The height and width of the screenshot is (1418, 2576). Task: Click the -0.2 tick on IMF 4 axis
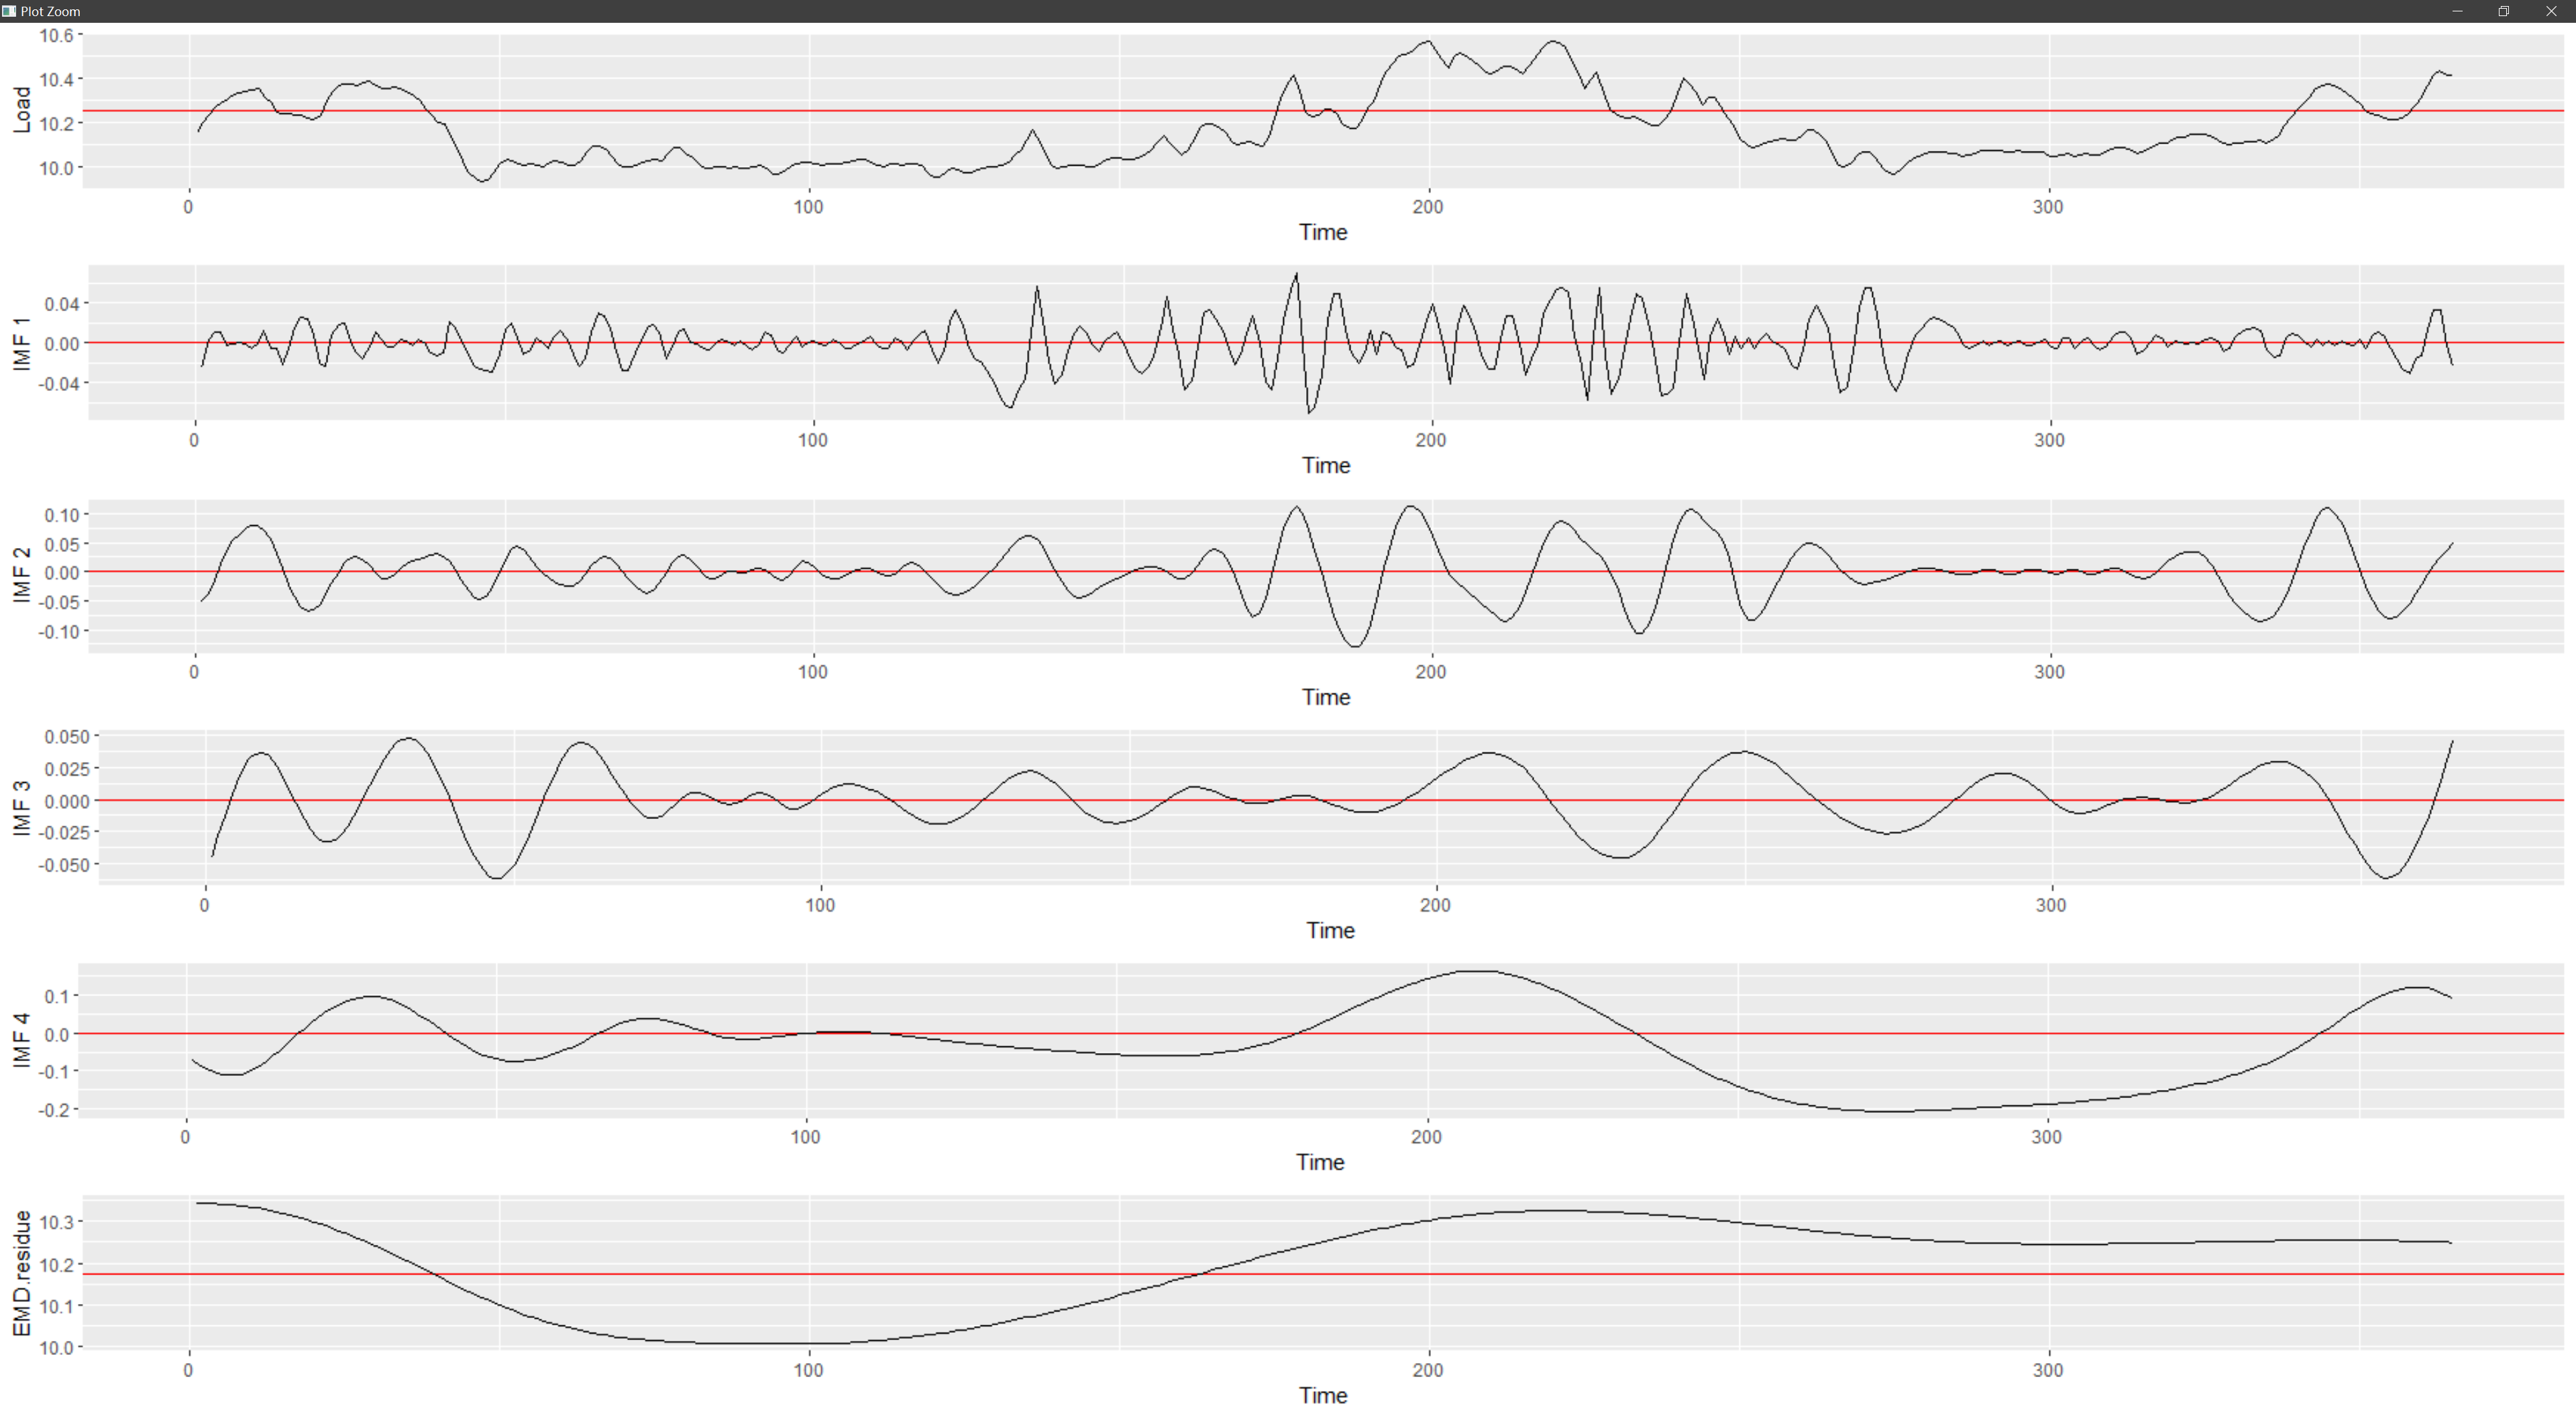coord(54,1110)
